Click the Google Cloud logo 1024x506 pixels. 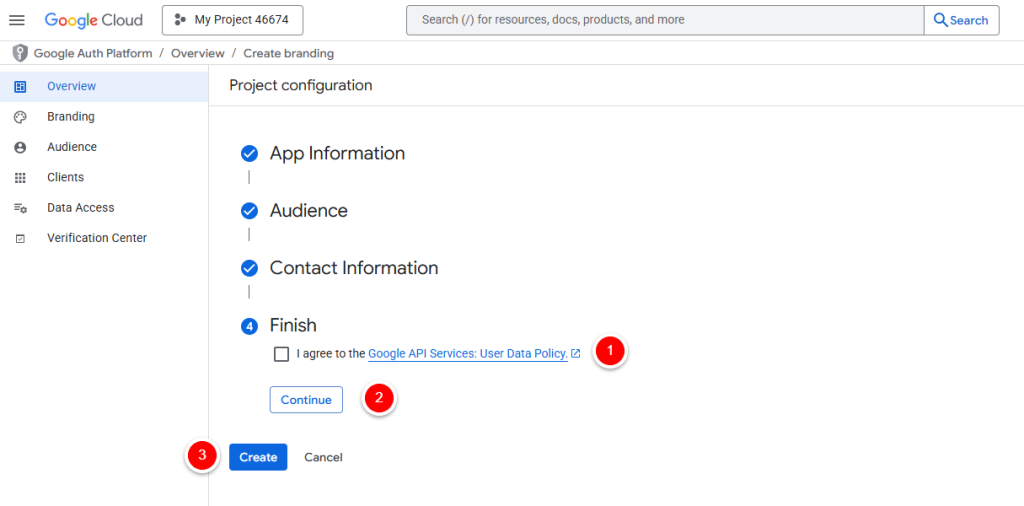(94, 20)
